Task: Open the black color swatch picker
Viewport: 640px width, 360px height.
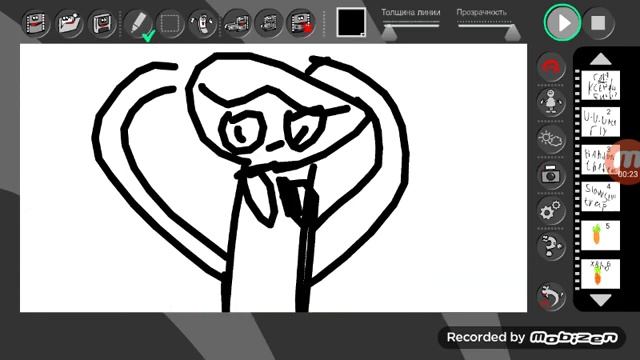Action: click(x=351, y=22)
